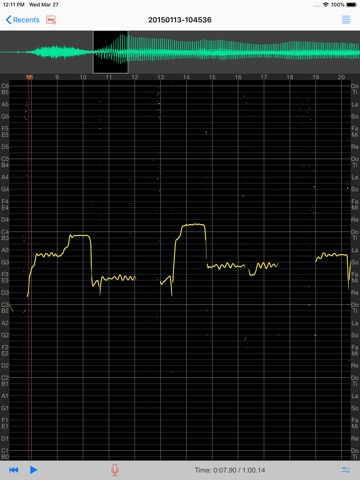This screenshot has width=360, height=480.
Task: Click second 14 on the time ruler
Action: tap(186, 77)
